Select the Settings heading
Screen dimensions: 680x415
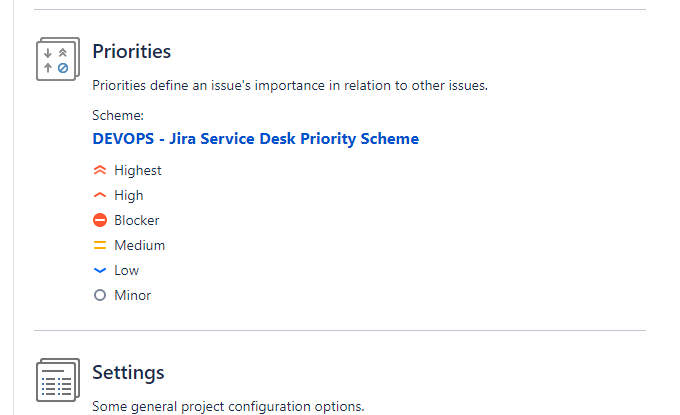(128, 372)
